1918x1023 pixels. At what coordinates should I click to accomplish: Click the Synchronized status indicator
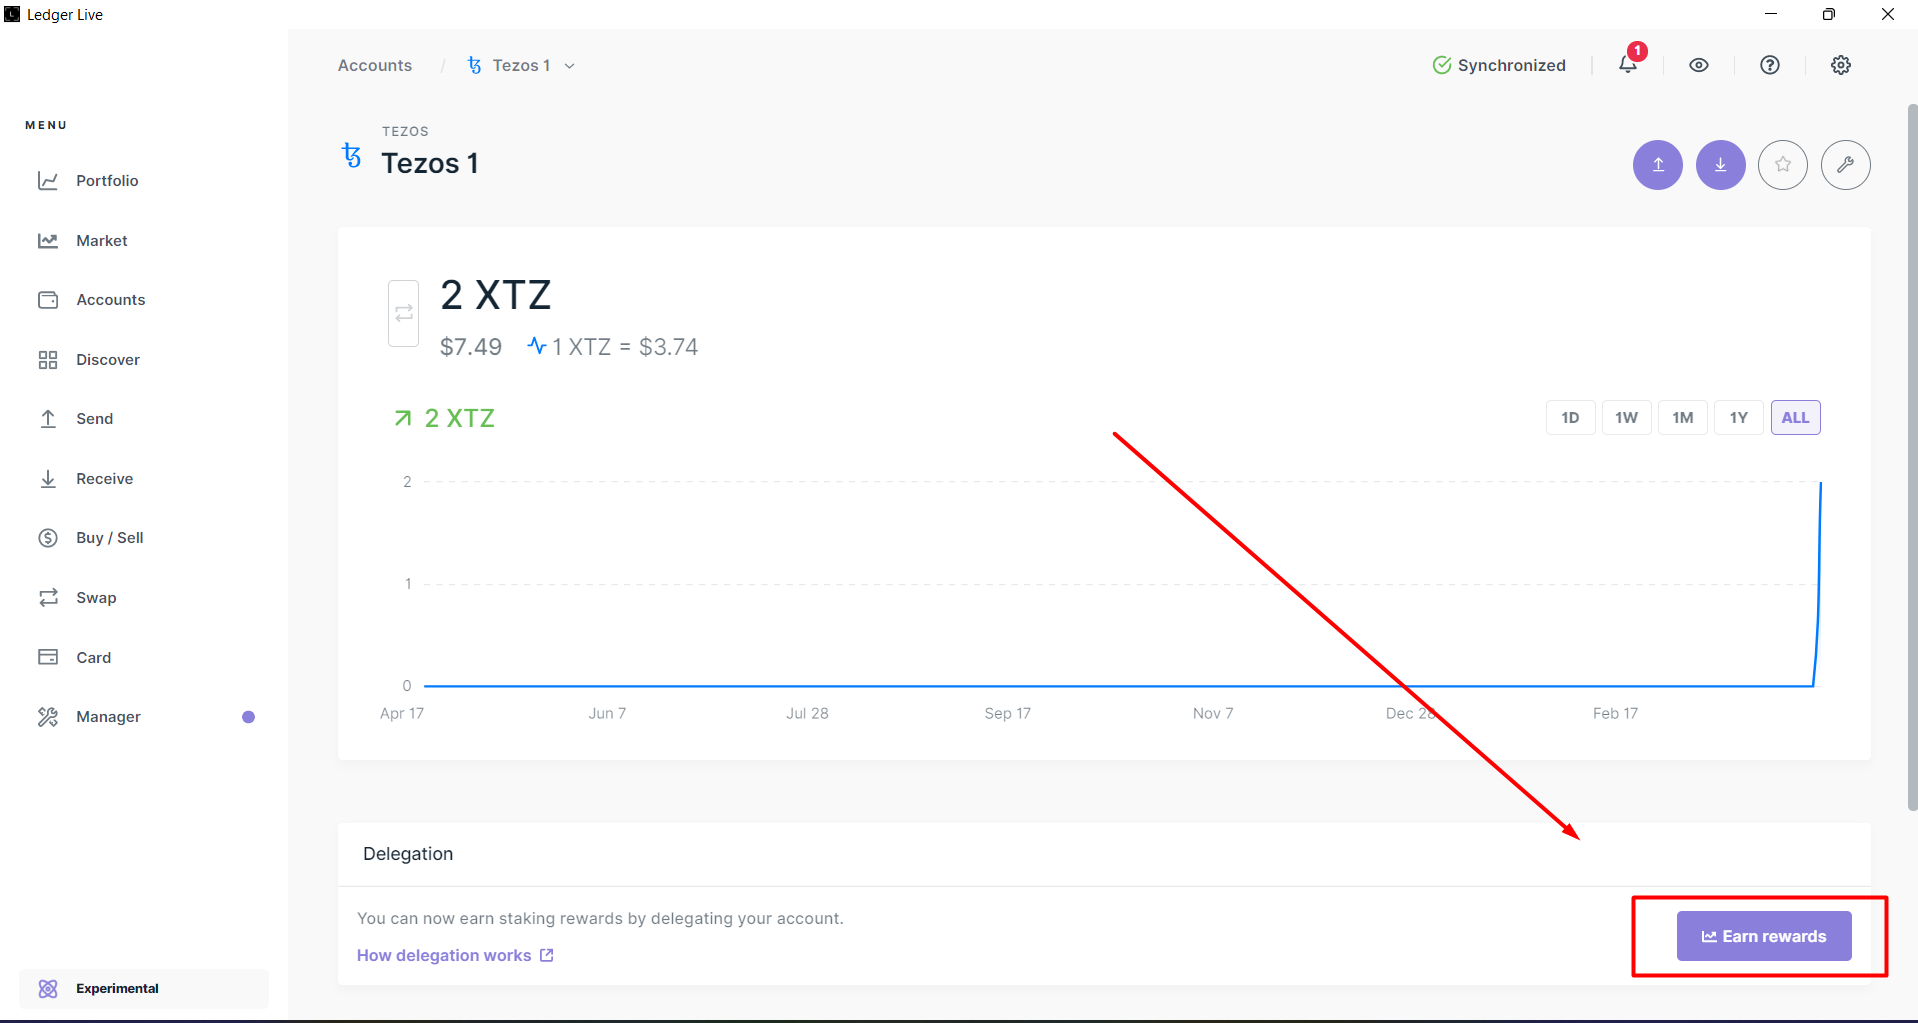click(x=1499, y=65)
